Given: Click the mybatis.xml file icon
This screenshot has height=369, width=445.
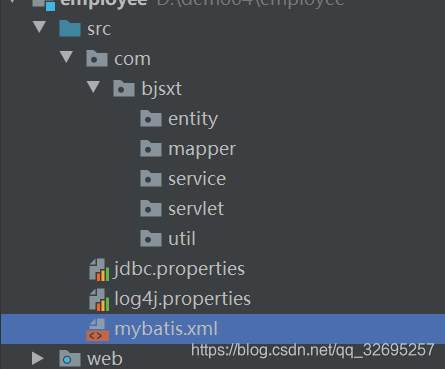Looking at the screenshot, I should [98, 329].
